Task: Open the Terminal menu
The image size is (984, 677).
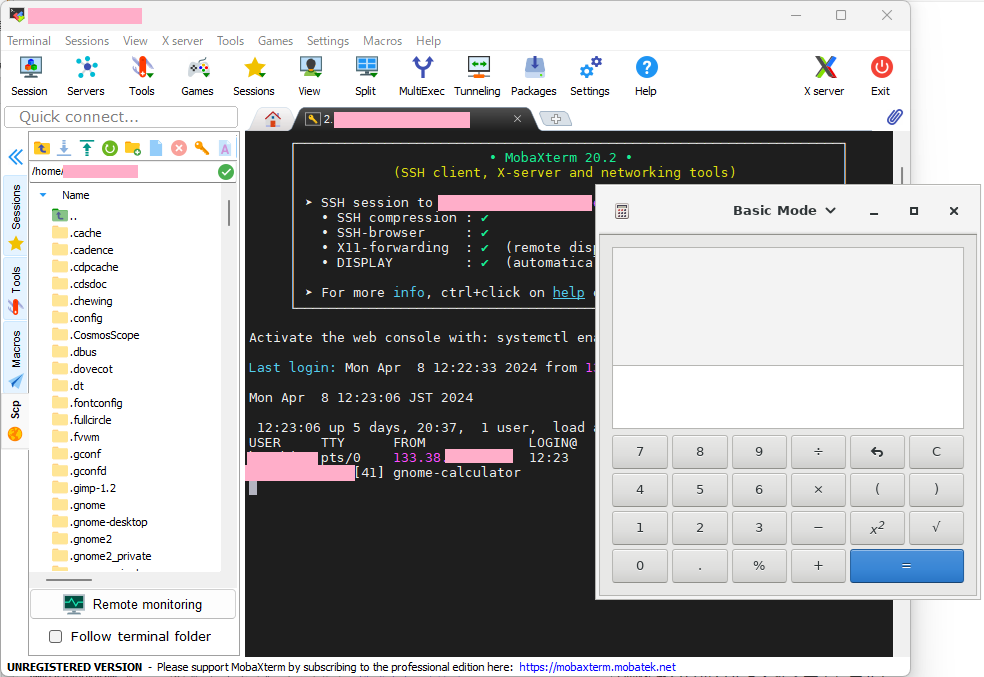Action: pos(29,41)
